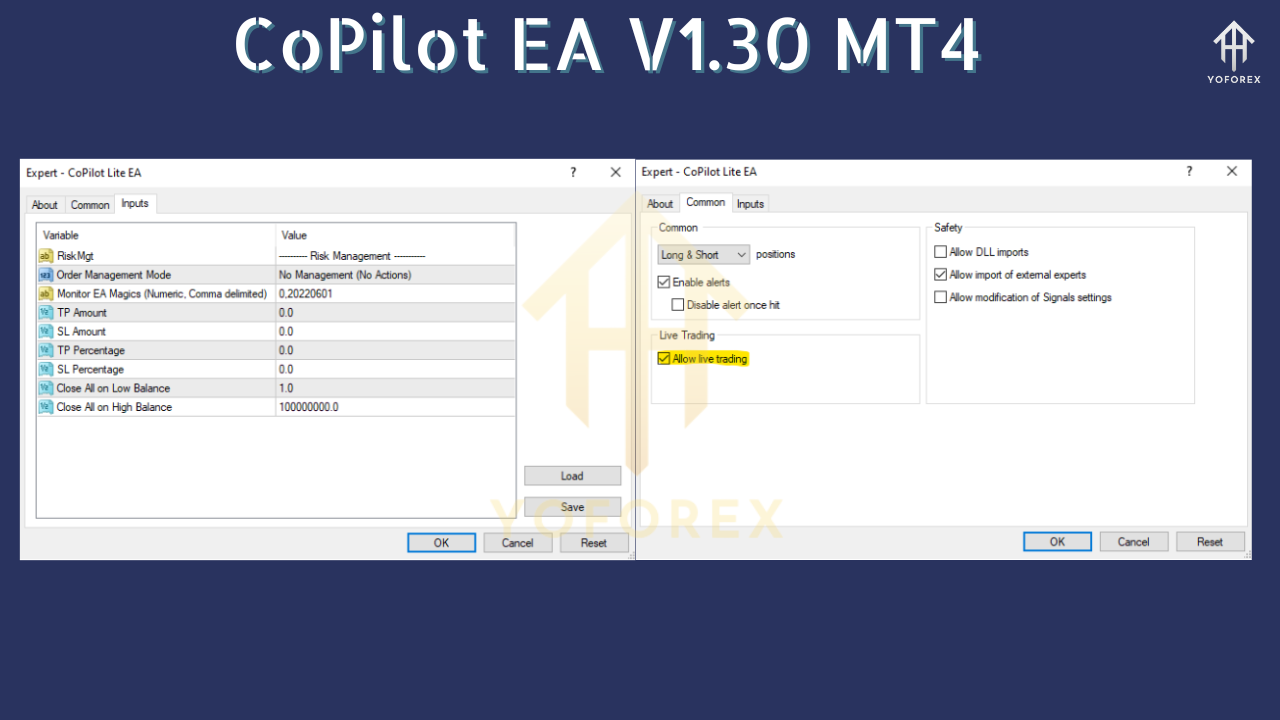Click the Load button
Screen dimensions: 1280x720
click(572, 475)
